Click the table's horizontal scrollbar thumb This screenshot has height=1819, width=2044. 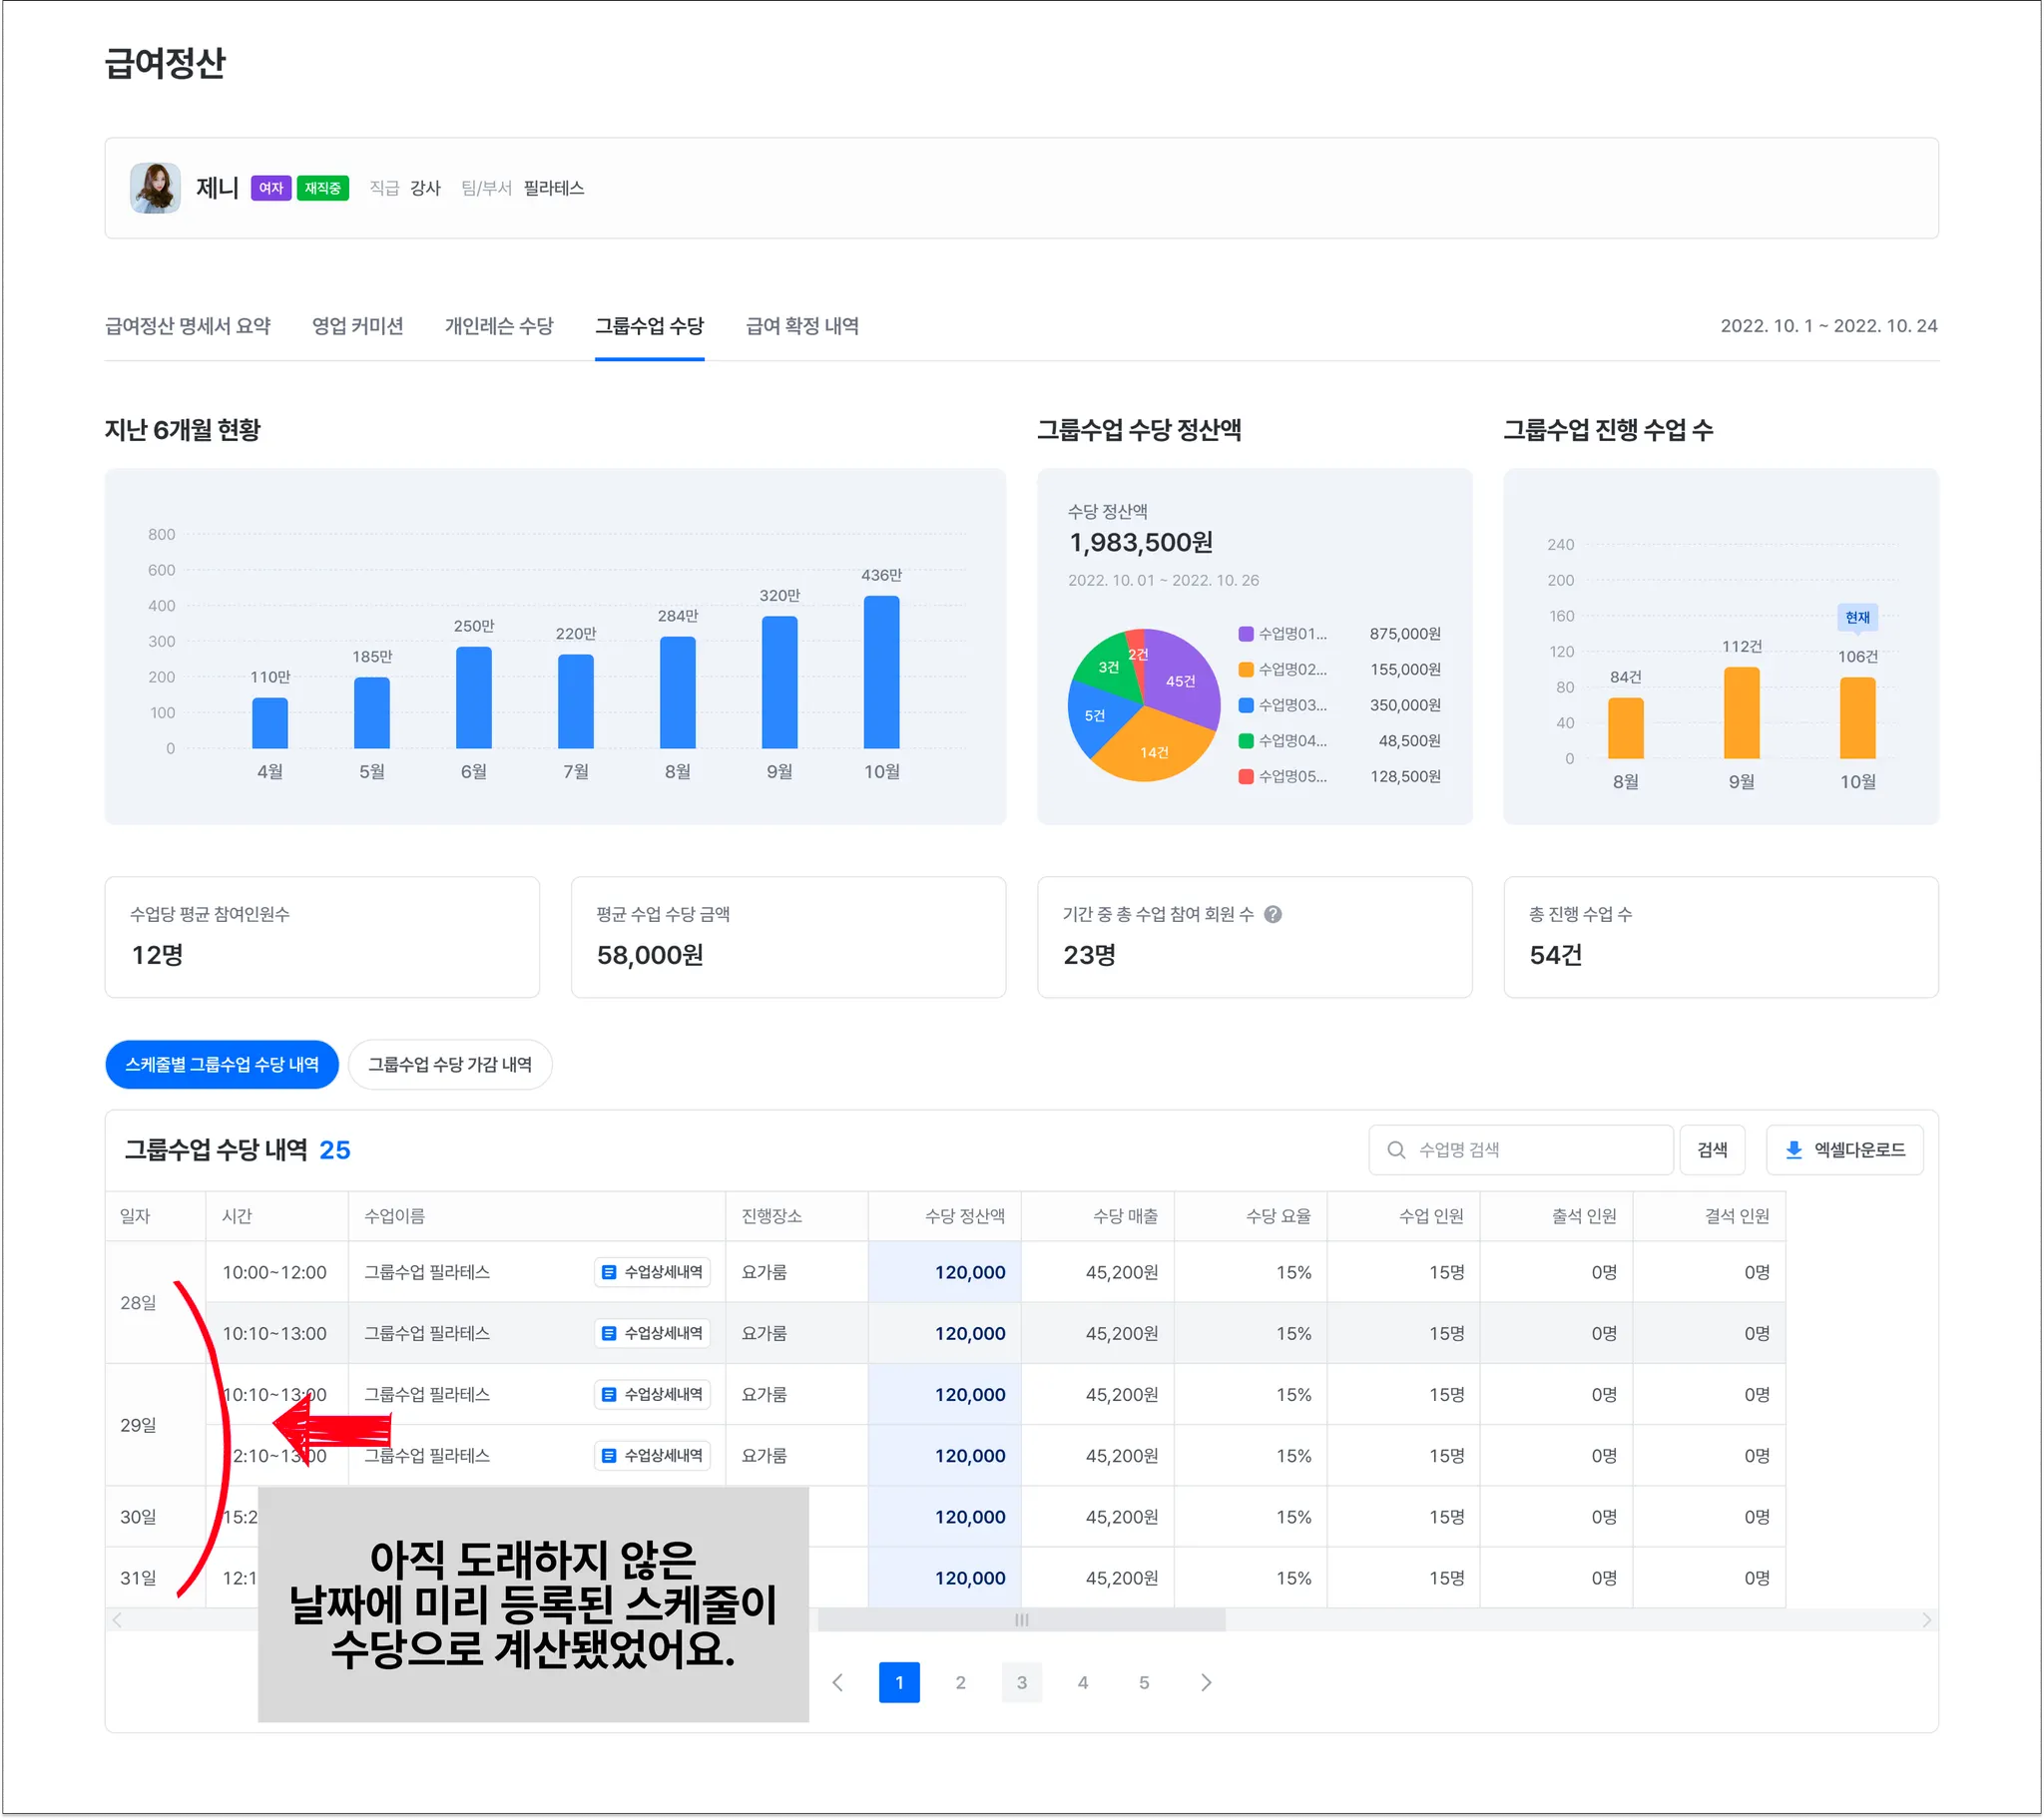(x=1021, y=1620)
